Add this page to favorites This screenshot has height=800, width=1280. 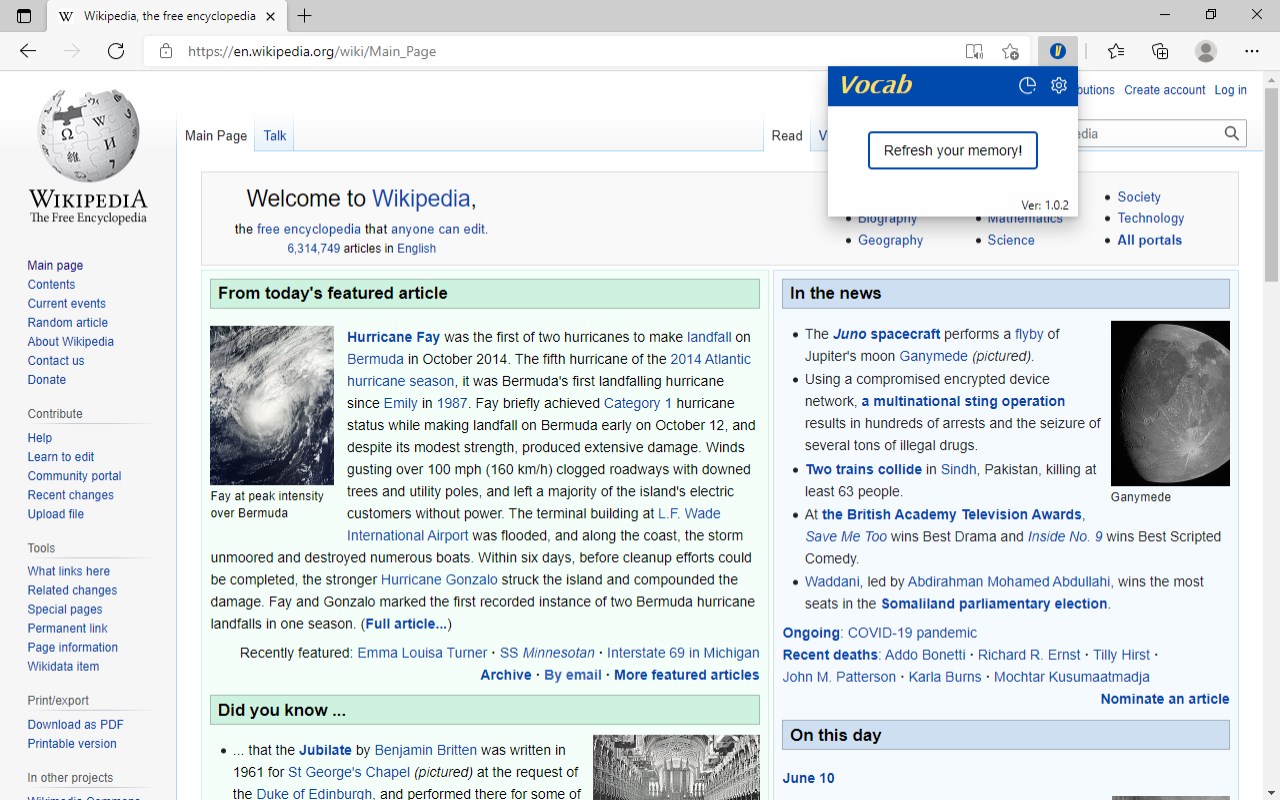point(1011,51)
